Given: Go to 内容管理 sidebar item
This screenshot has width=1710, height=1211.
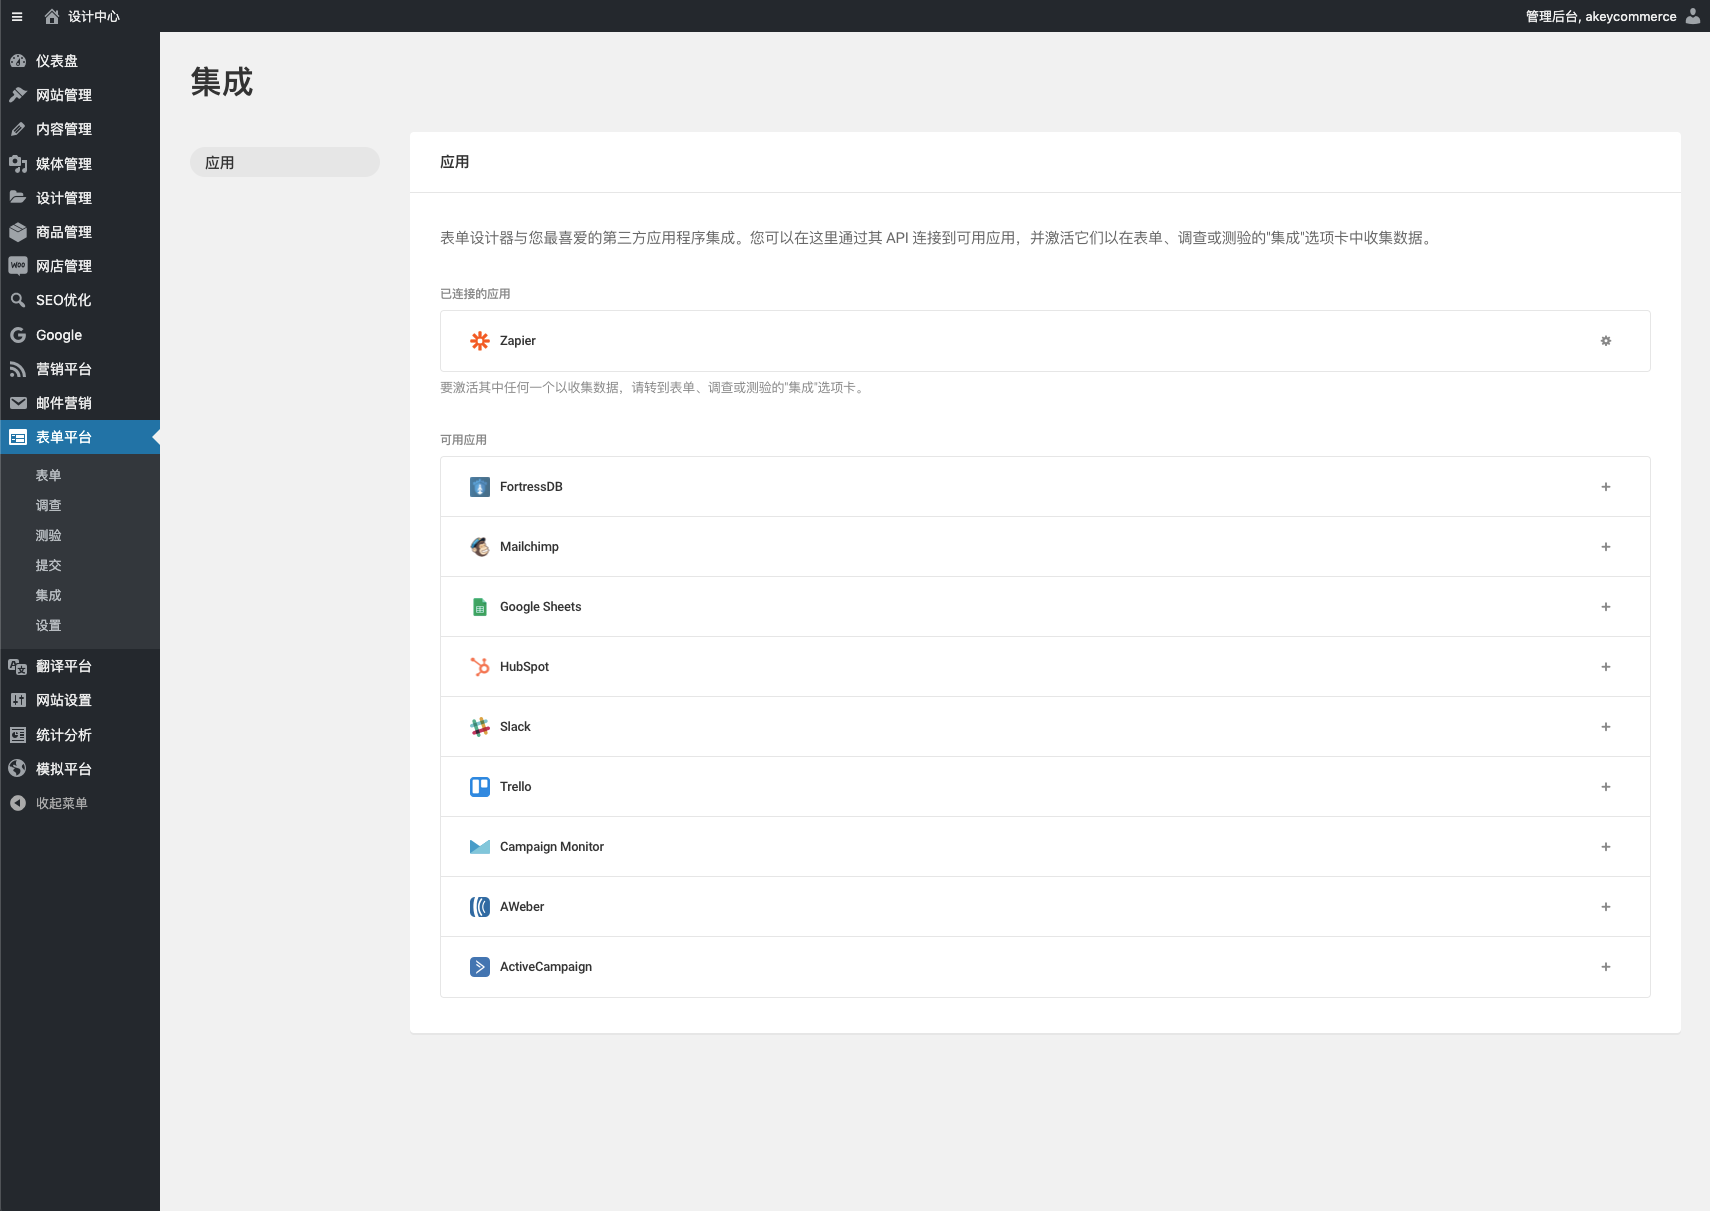Looking at the screenshot, I should pos(80,129).
